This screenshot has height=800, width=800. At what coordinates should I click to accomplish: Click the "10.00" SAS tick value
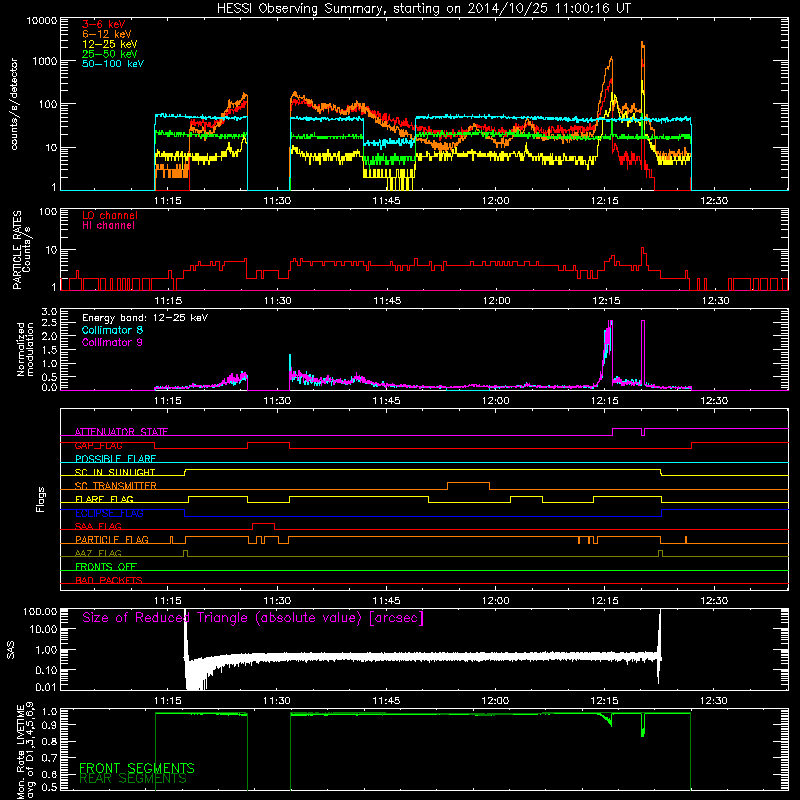[x=43, y=630]
